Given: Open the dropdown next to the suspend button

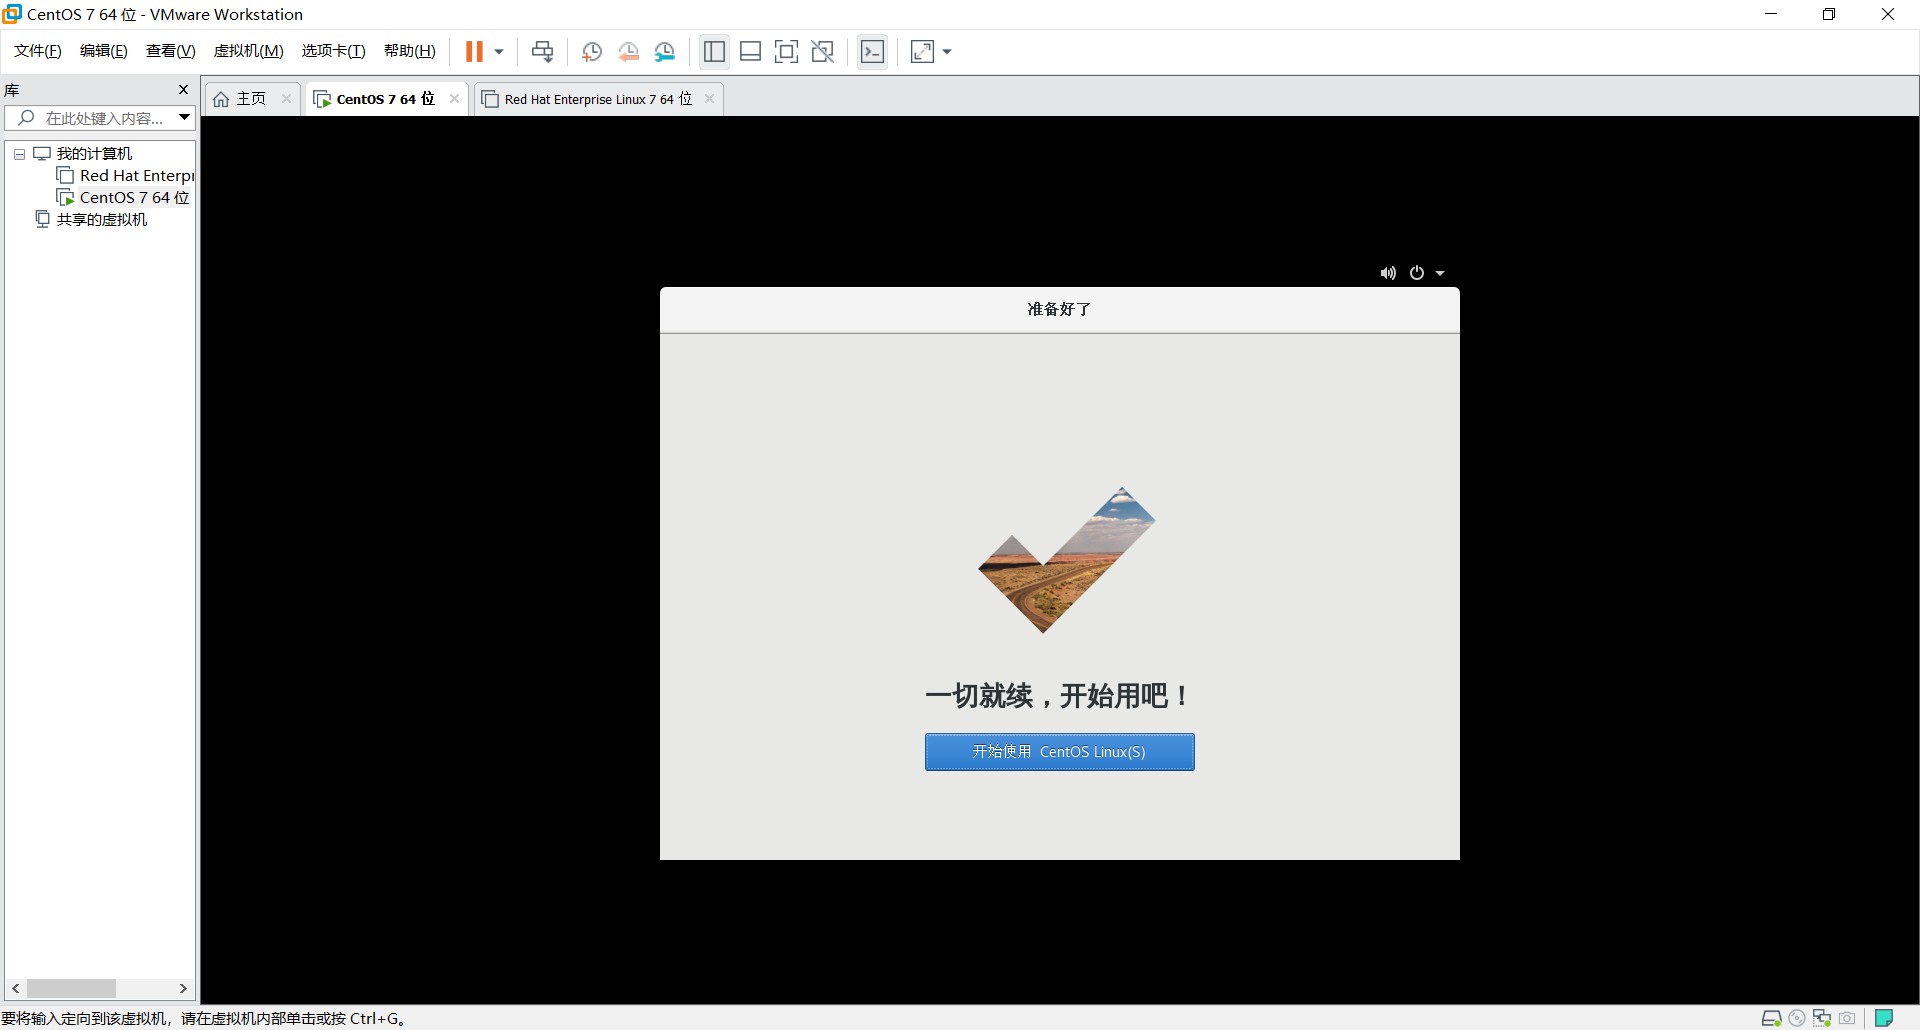Looking at the screenshot, I should click(x=497, y=51).
